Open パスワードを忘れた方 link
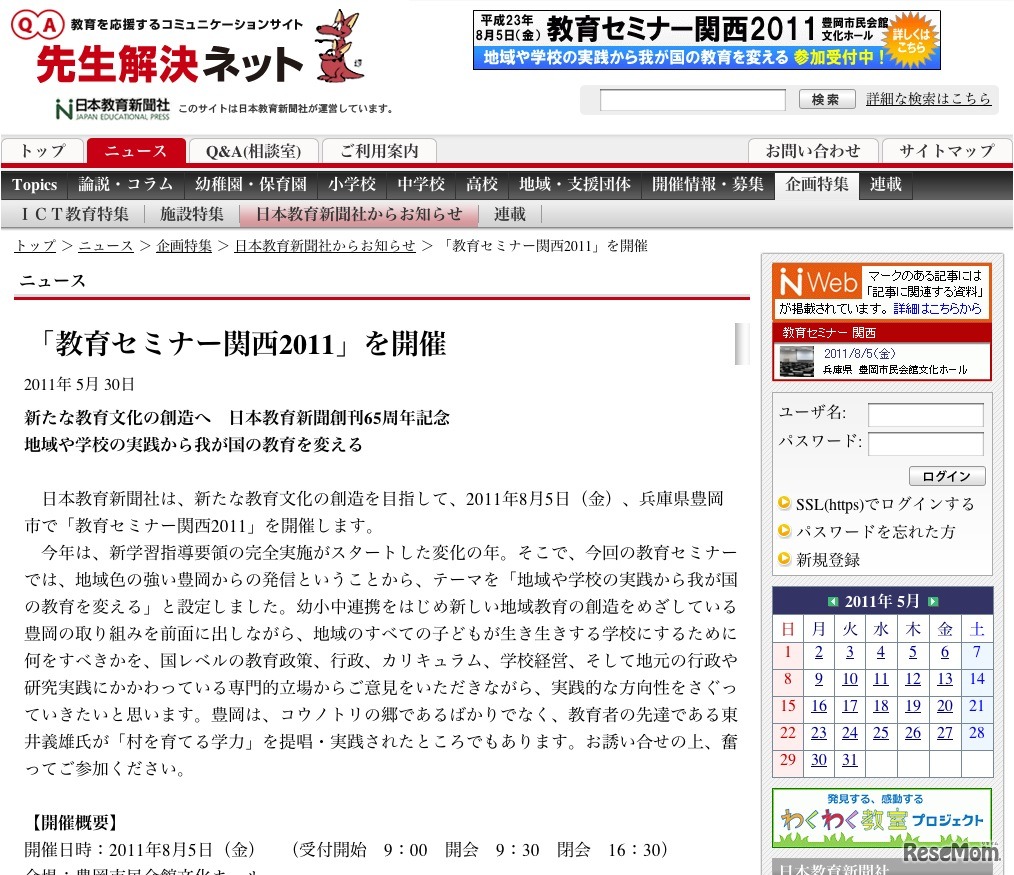1014x875 pixels. [876, 532]
